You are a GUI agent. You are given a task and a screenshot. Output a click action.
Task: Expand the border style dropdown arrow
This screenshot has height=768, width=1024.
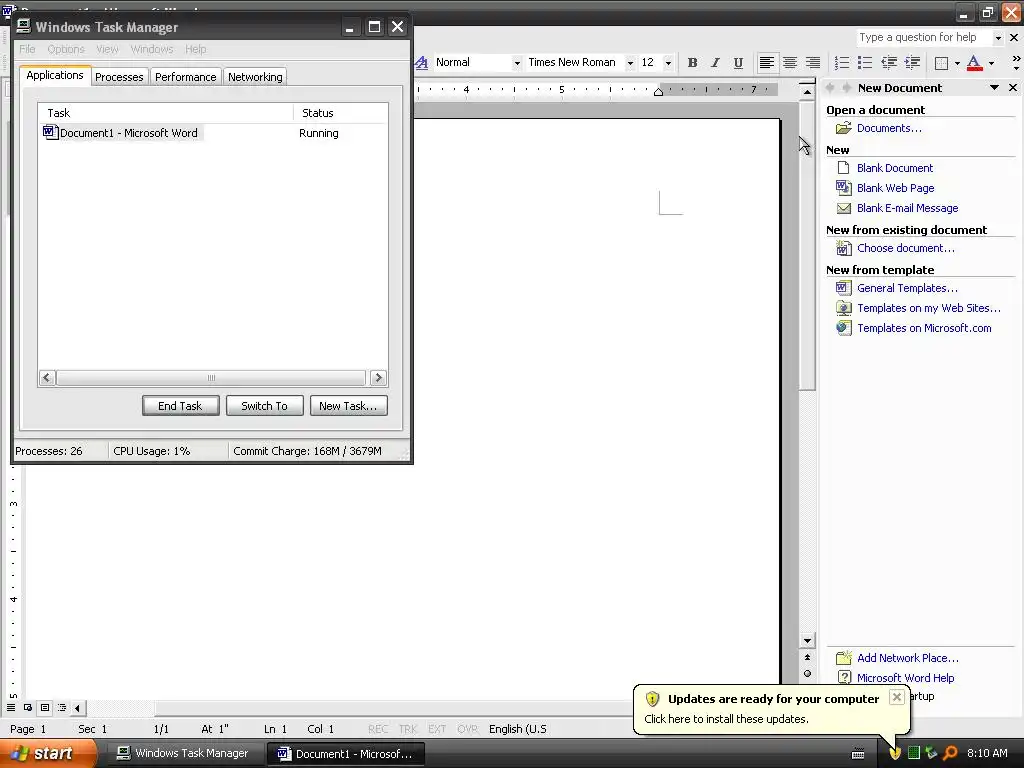(x=957, y=63)
